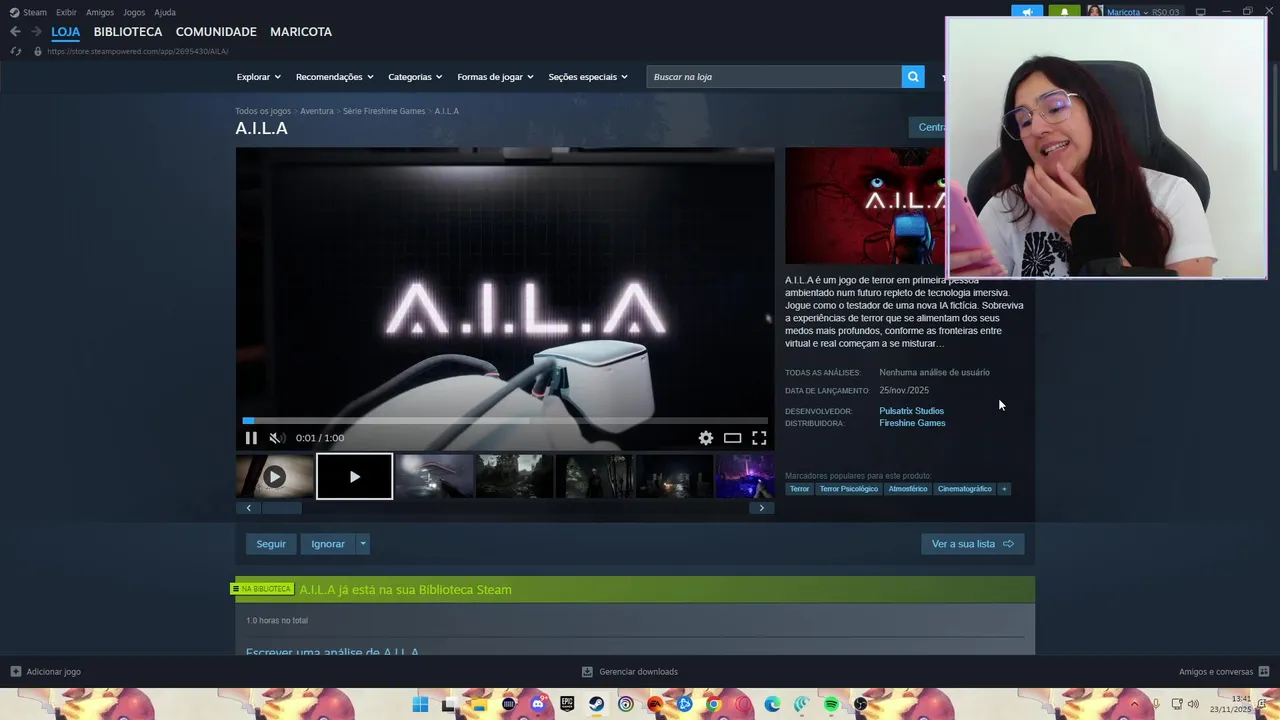Open Epic Games launcher from taskbar
1280x720 pixels.
(567, 705)
